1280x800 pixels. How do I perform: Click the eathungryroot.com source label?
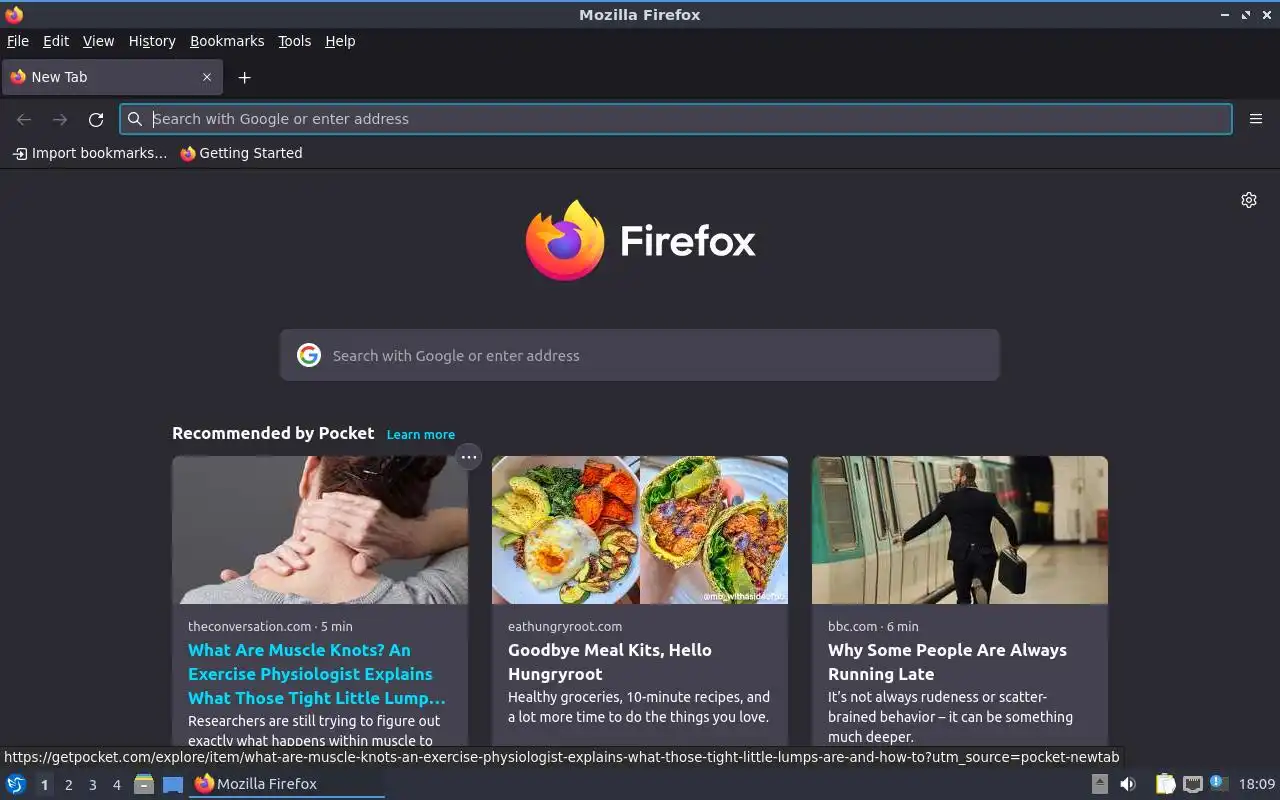565,626
